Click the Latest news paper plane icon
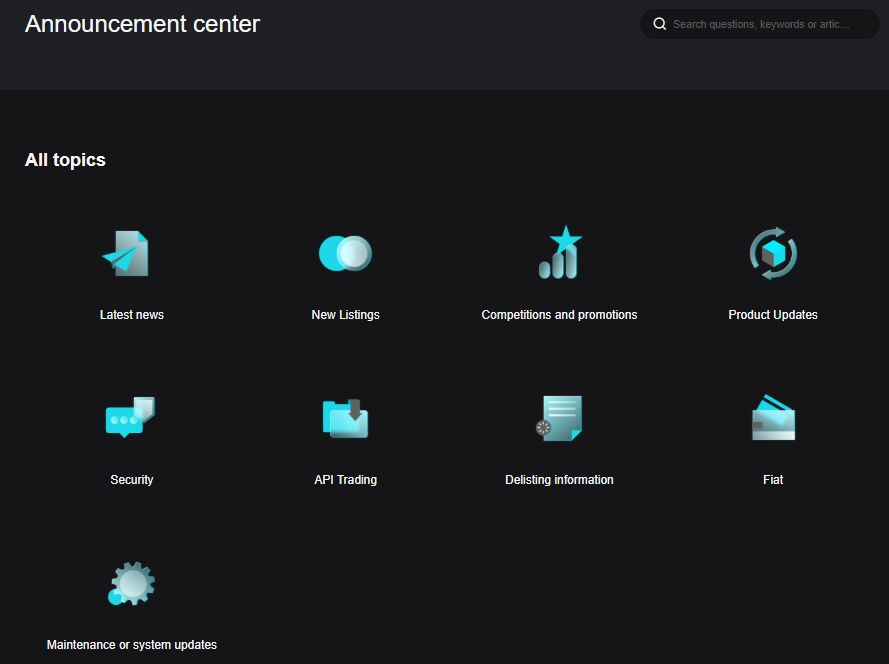Image resolution: width=889 pixels, height=664 pixels. coord(127,254)
